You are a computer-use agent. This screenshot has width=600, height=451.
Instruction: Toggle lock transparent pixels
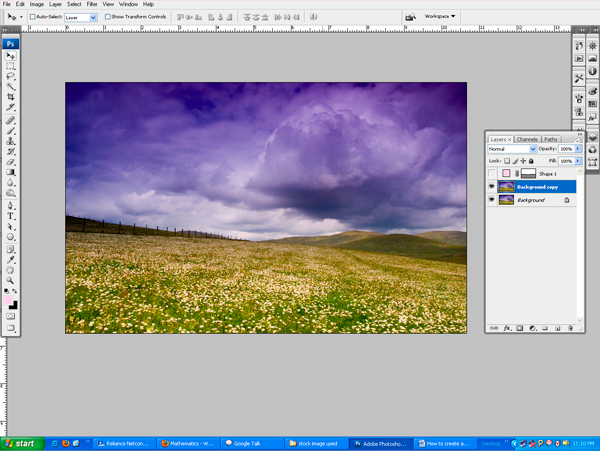click(507, 161)
